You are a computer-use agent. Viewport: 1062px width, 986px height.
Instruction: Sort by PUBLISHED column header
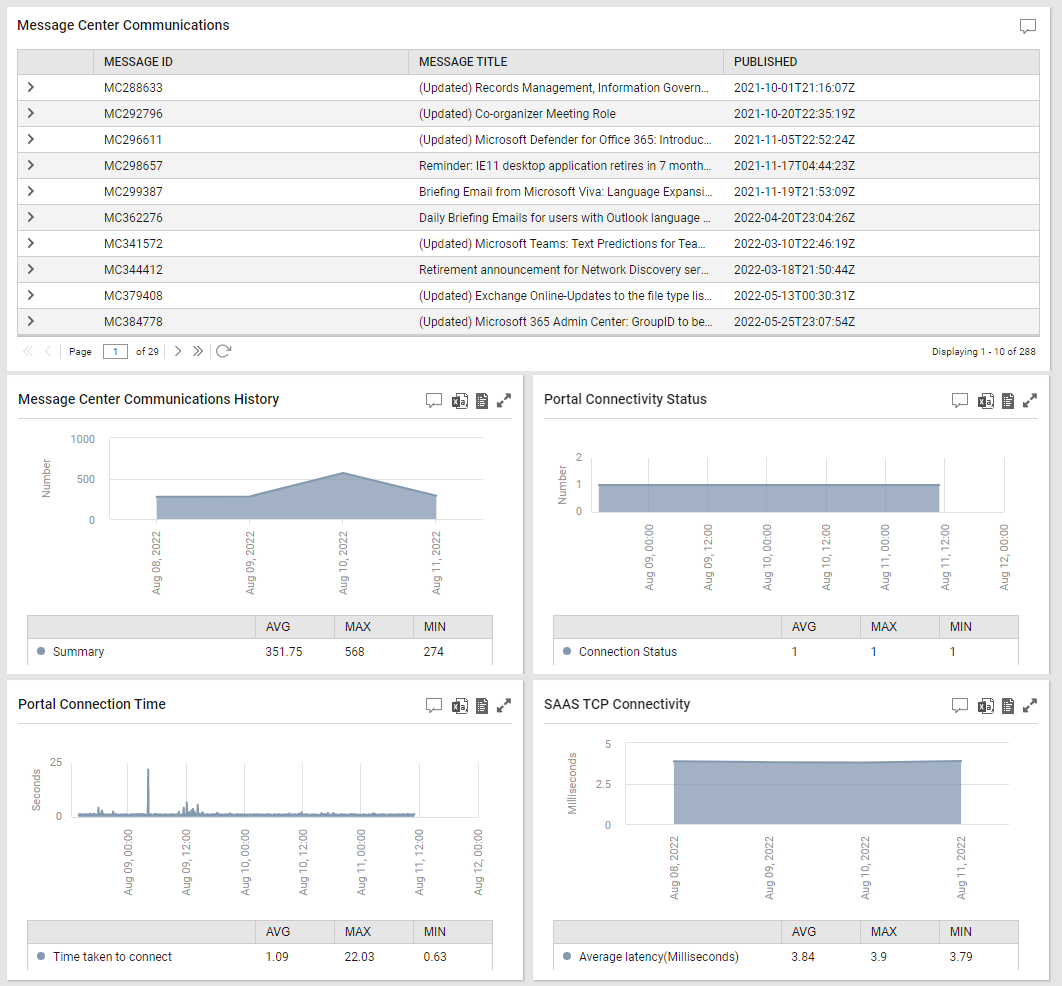click(x=881, y=62)
